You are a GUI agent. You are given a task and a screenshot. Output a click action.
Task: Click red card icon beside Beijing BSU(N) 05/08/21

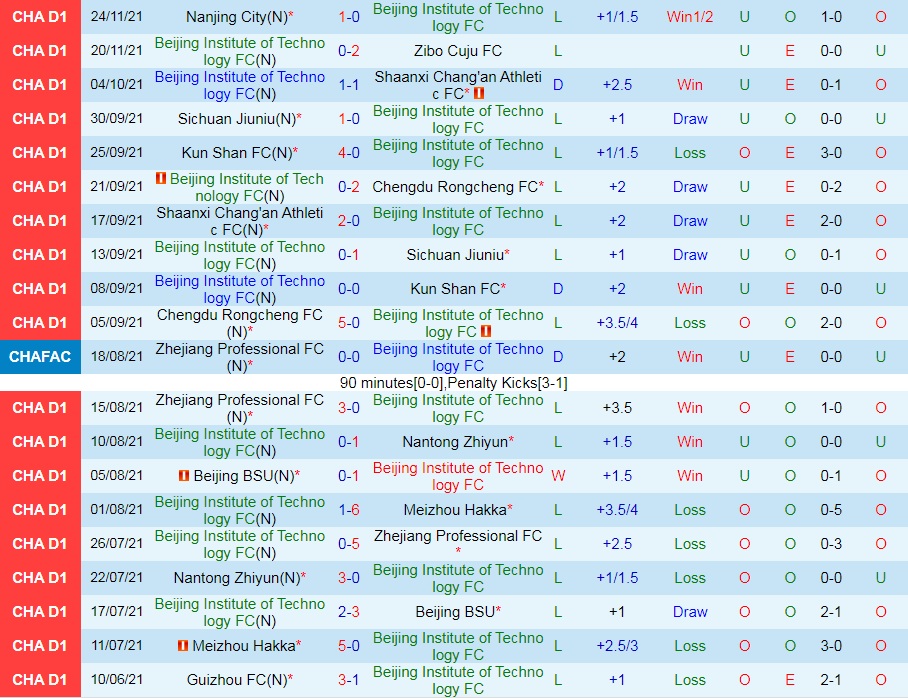(x=184, y=476)
